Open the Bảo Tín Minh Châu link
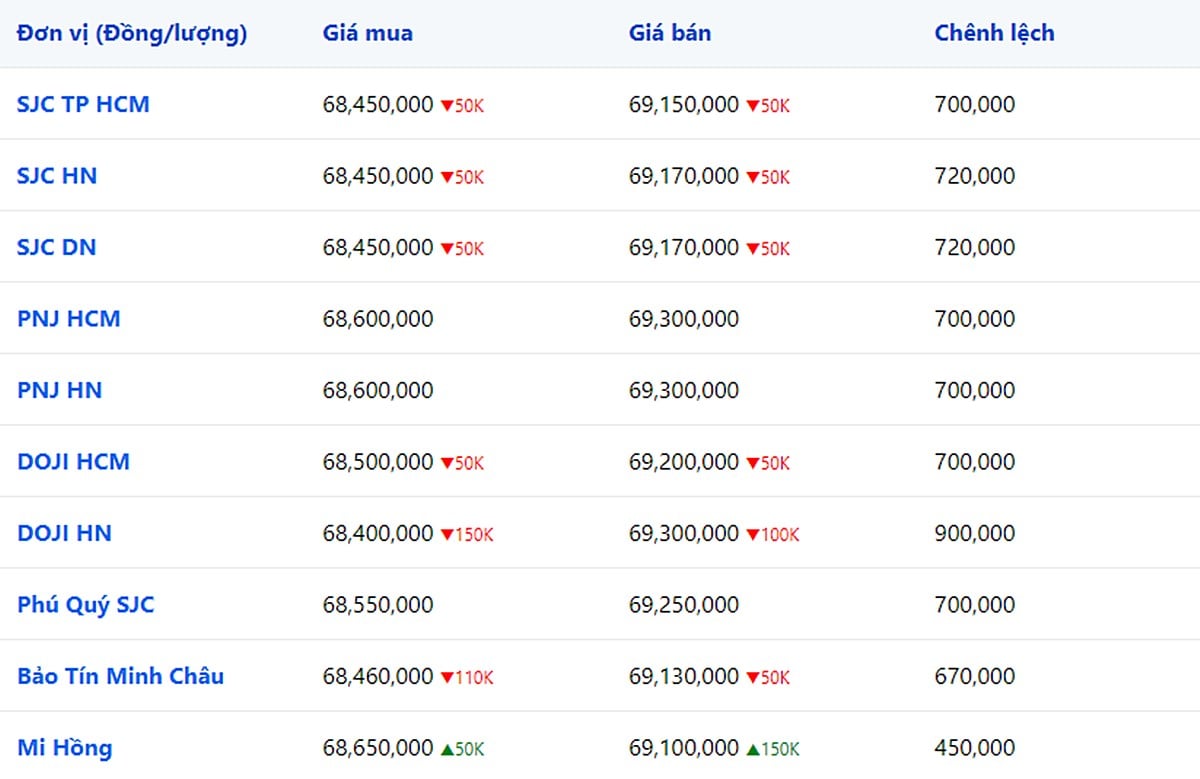This screenshot has width=1200, height=779. point(121,676)
